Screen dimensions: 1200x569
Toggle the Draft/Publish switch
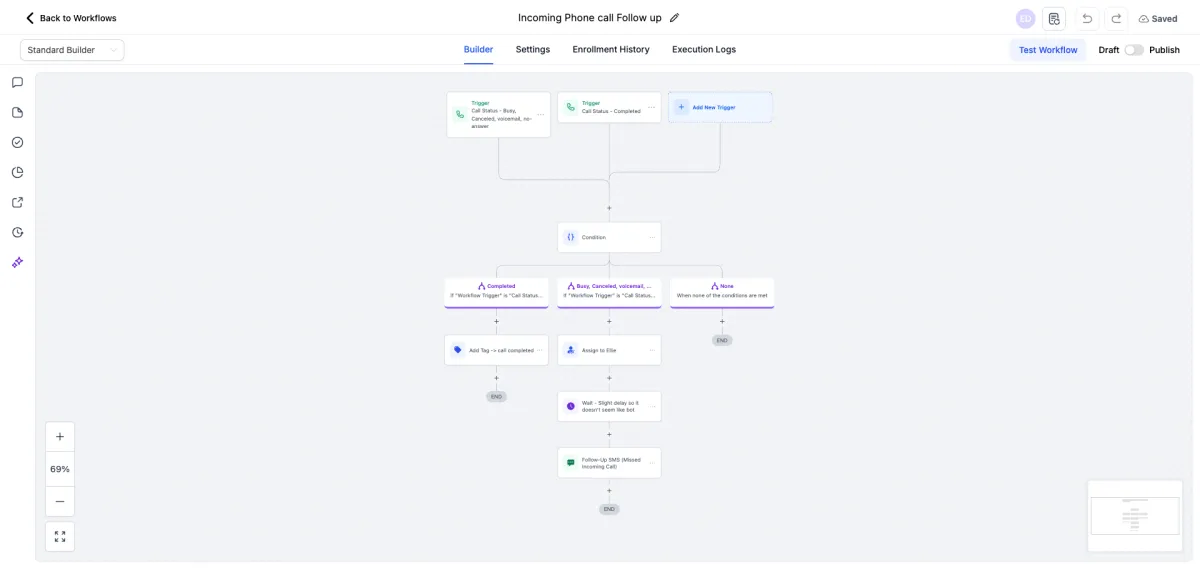pos(1133,50)
